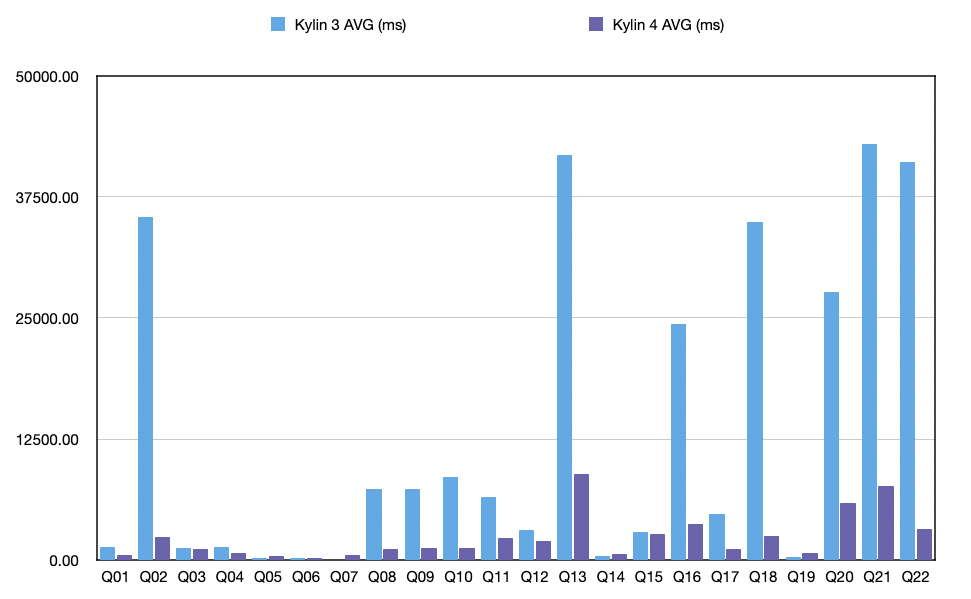This screenshot has height=599, width=971.
Task: Select the purple Kylin 4 bar for Q21
Action: (886, 523)
